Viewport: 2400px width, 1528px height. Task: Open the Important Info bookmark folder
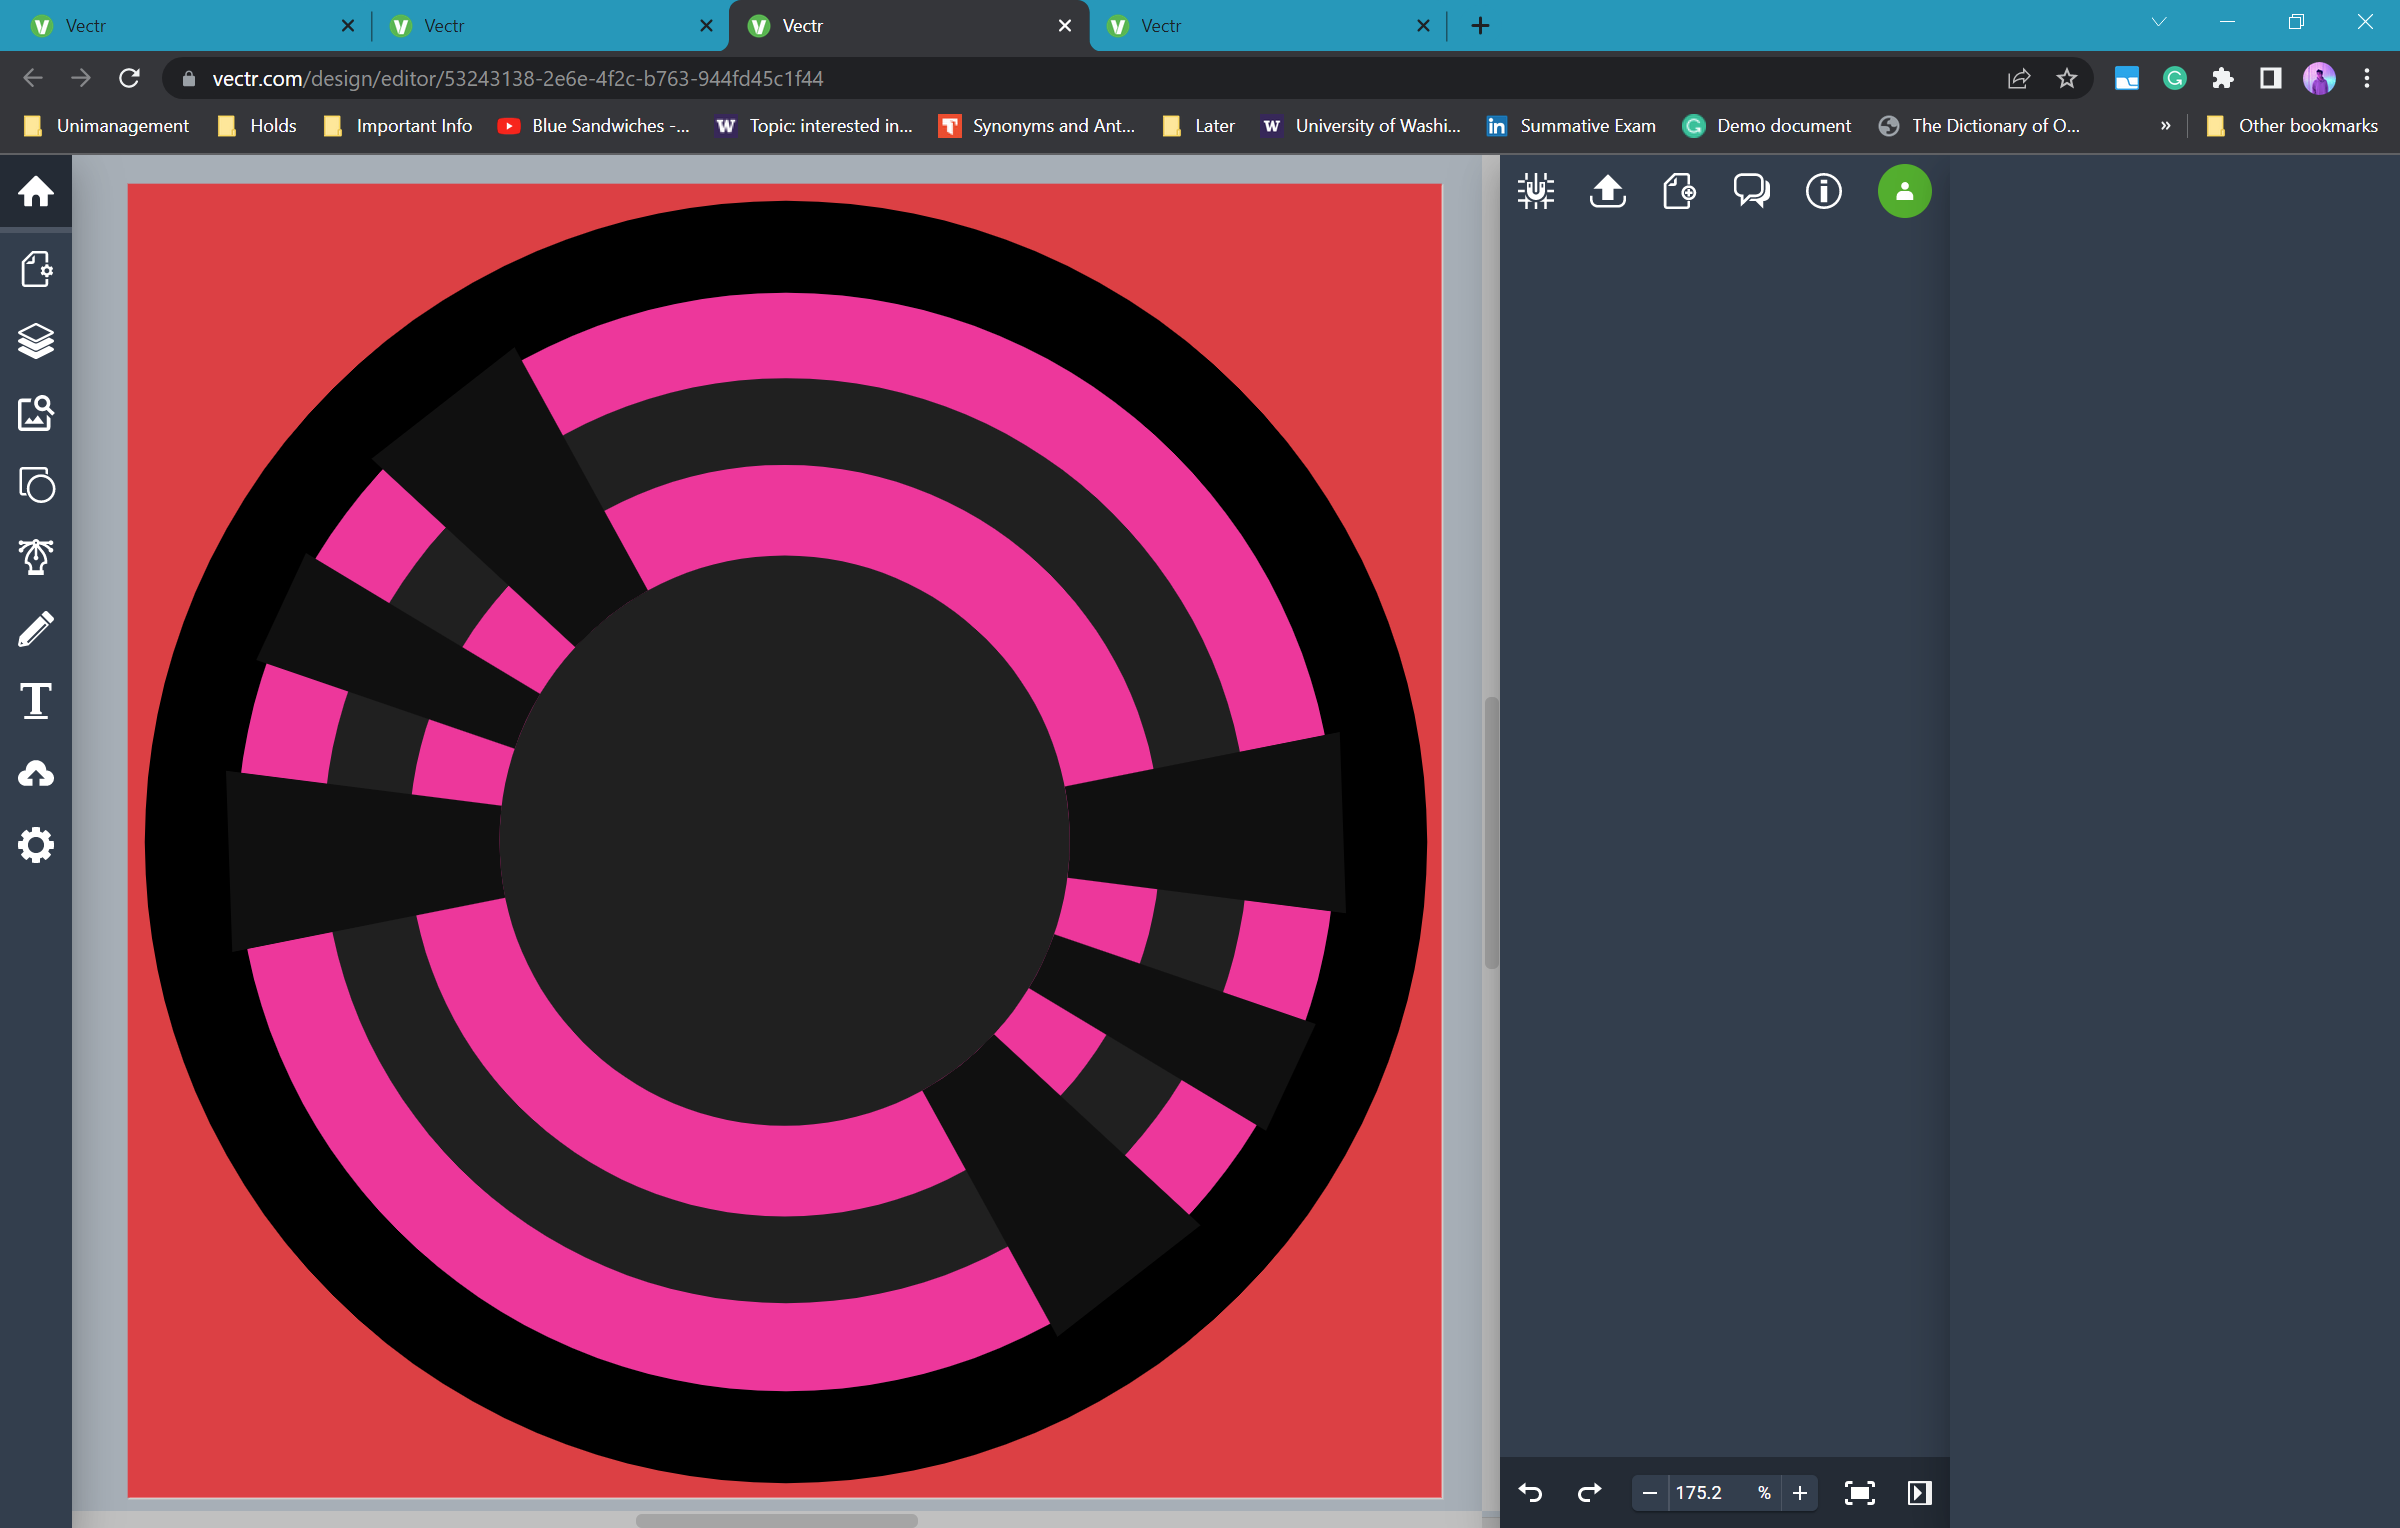pyautogui.click(x=399, y=126)
